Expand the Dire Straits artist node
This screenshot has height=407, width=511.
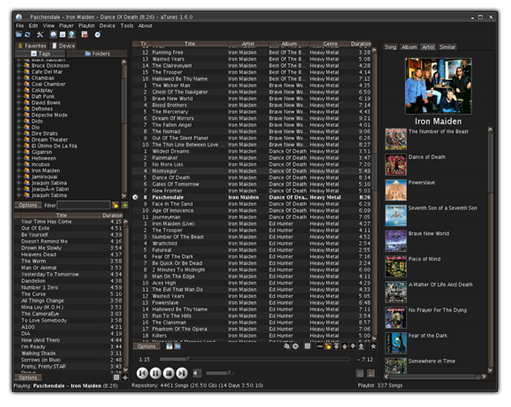coord(19,134)
